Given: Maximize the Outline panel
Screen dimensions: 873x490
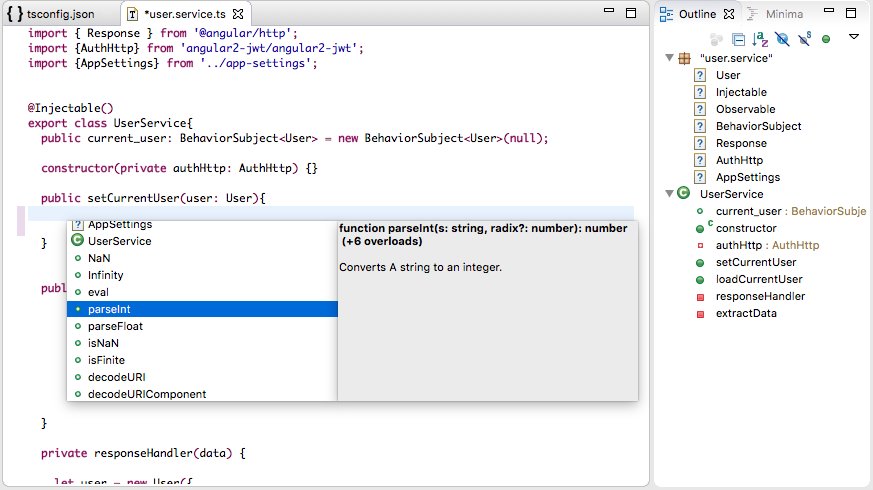Looking at the screenshot, I should 851,13.
